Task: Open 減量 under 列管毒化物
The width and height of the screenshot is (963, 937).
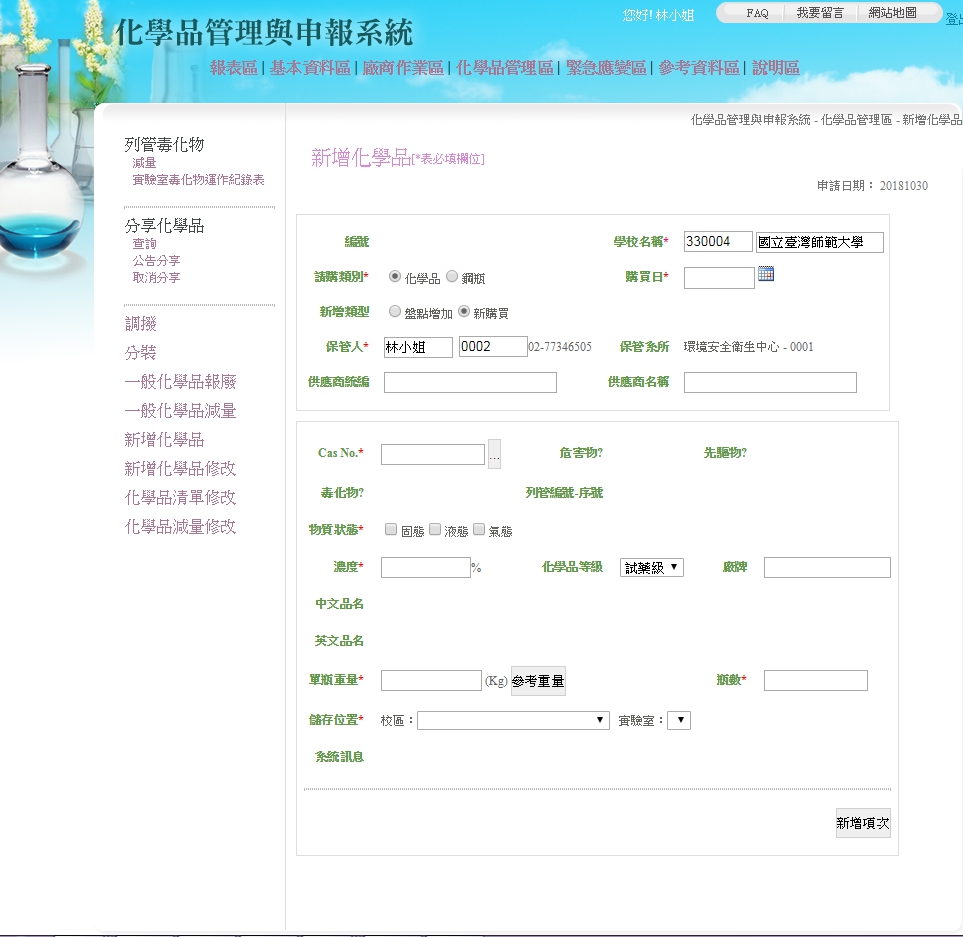Action: (x=144, y=163)
